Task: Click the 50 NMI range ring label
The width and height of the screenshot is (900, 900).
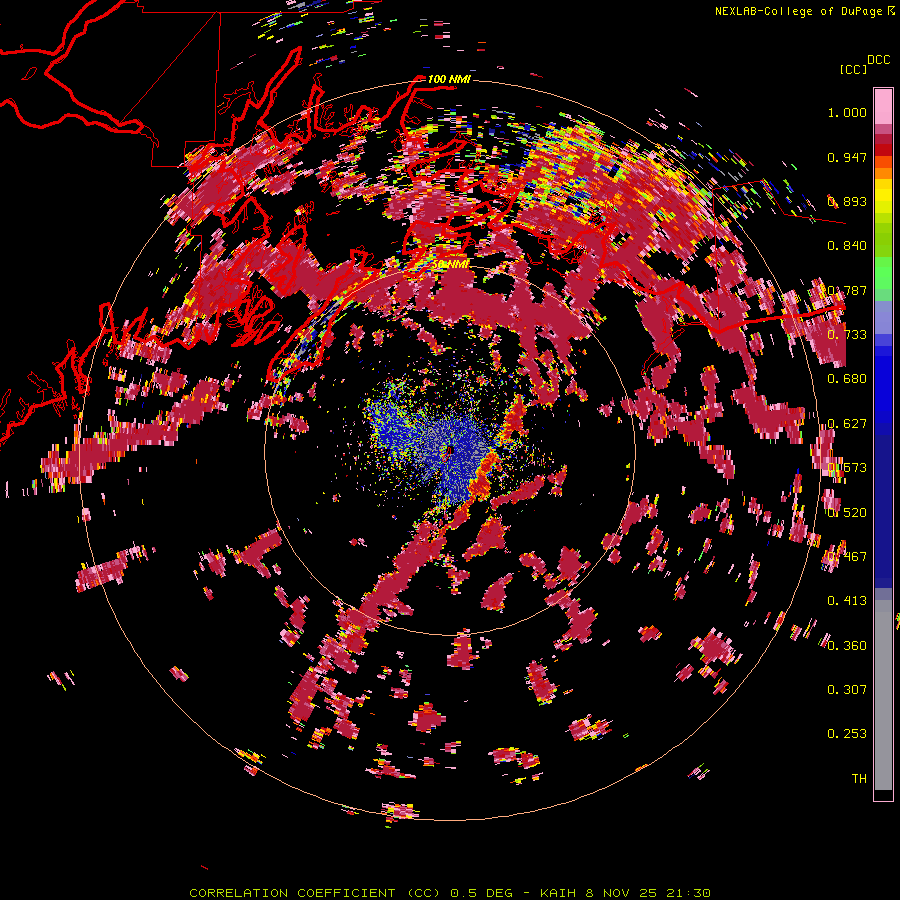Action: coord(451,264)
